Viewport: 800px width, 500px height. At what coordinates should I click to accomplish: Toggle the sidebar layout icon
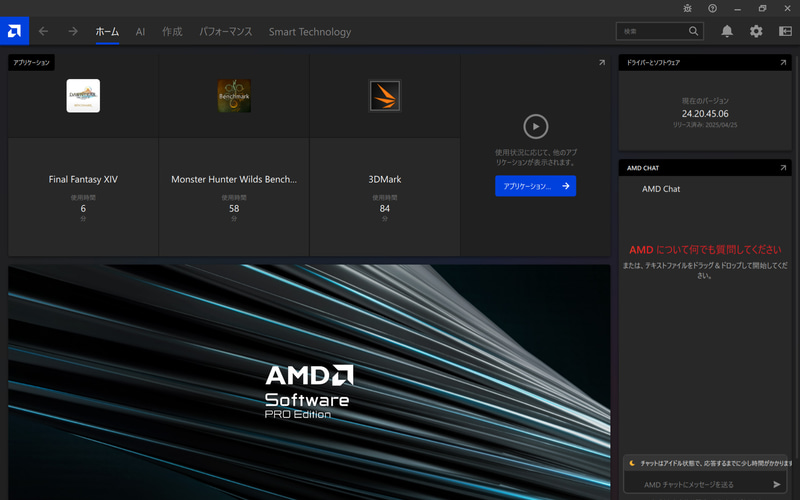(785, 31)
